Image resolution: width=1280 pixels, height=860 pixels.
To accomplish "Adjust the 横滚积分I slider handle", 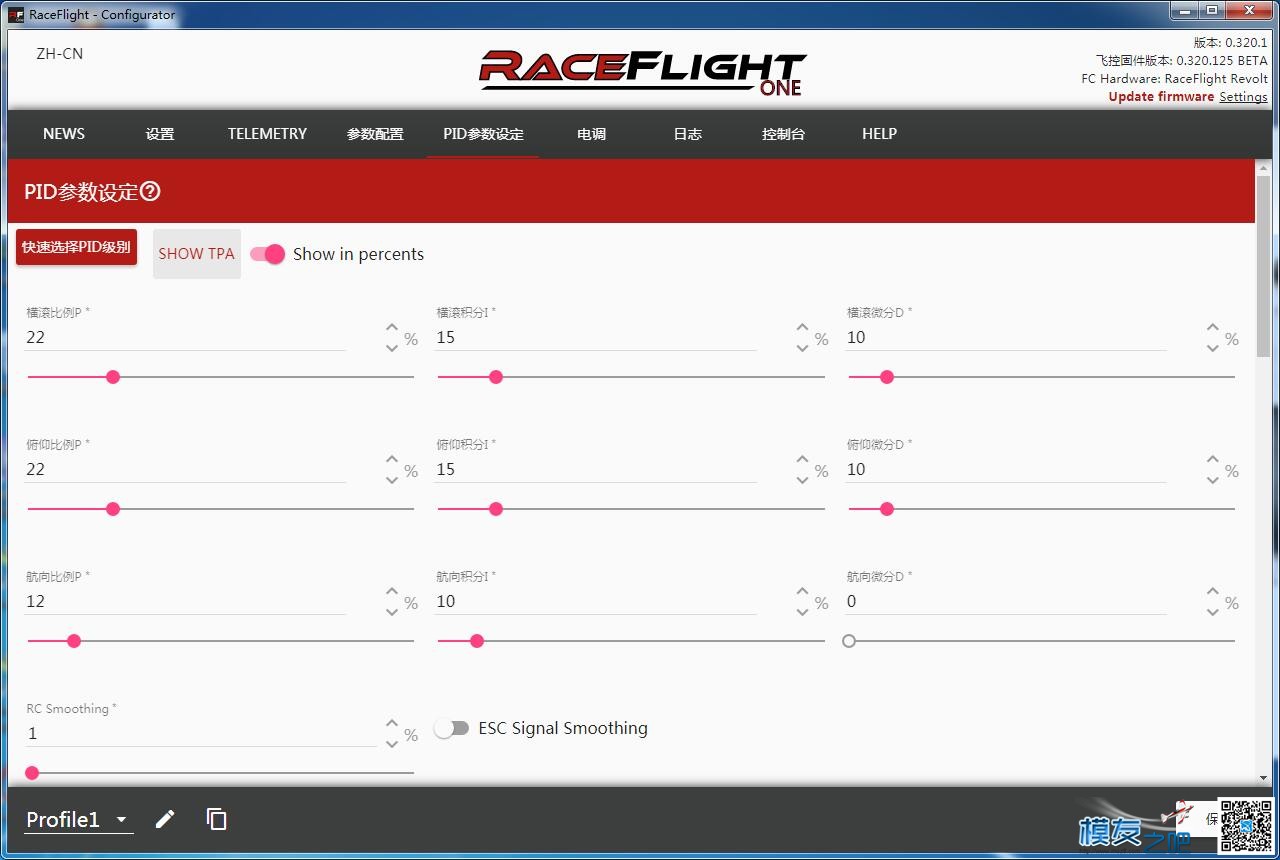I will (x=496, y=377).
